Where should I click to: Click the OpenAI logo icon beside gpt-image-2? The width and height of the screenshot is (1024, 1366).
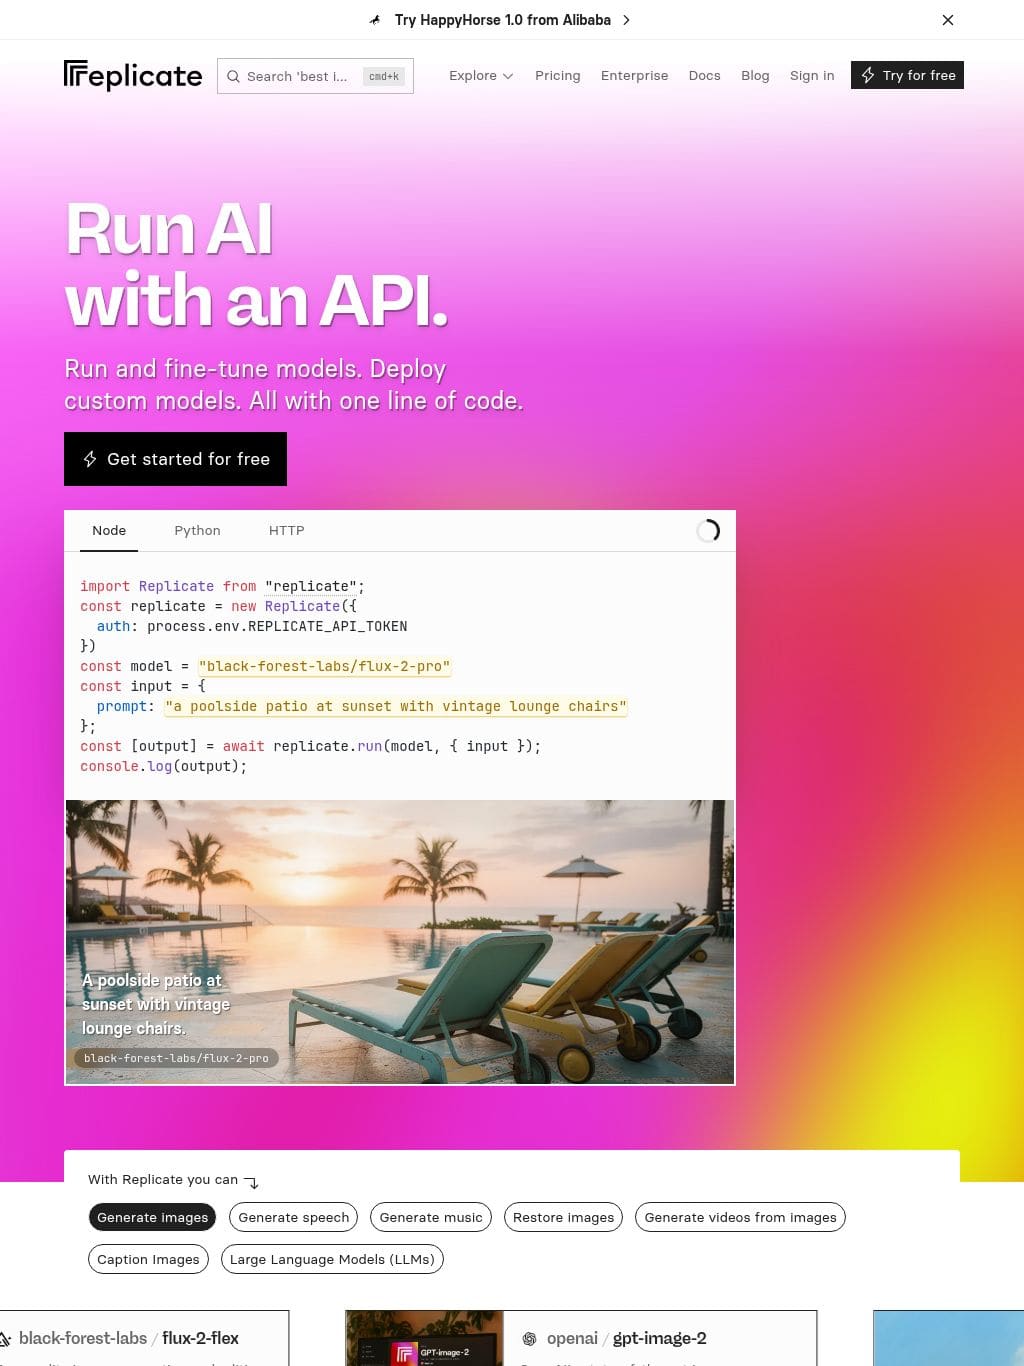530,1338
